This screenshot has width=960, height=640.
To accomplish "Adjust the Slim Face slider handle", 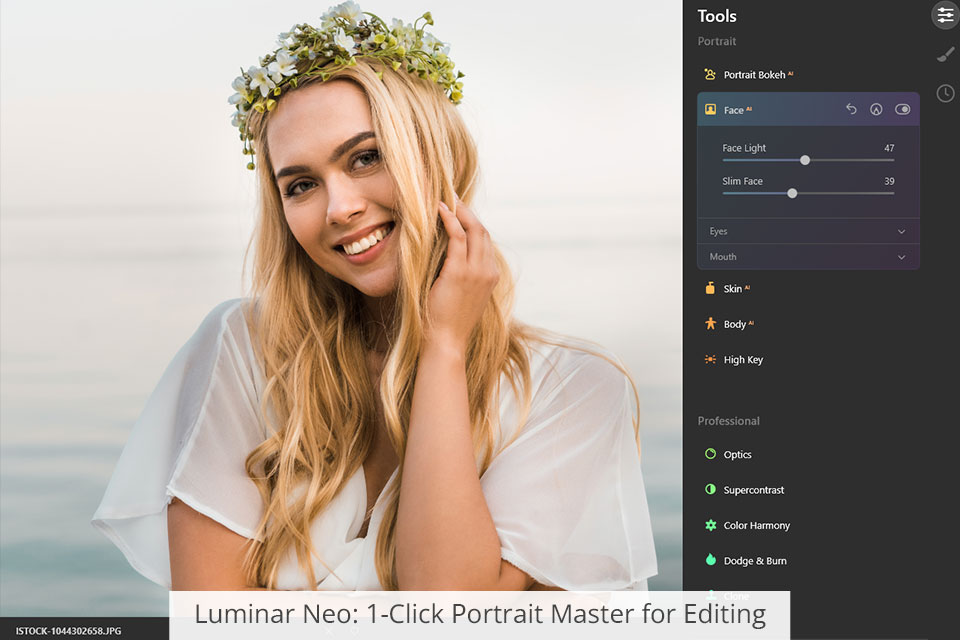I will pyautogui.click(x=792, y=194).
